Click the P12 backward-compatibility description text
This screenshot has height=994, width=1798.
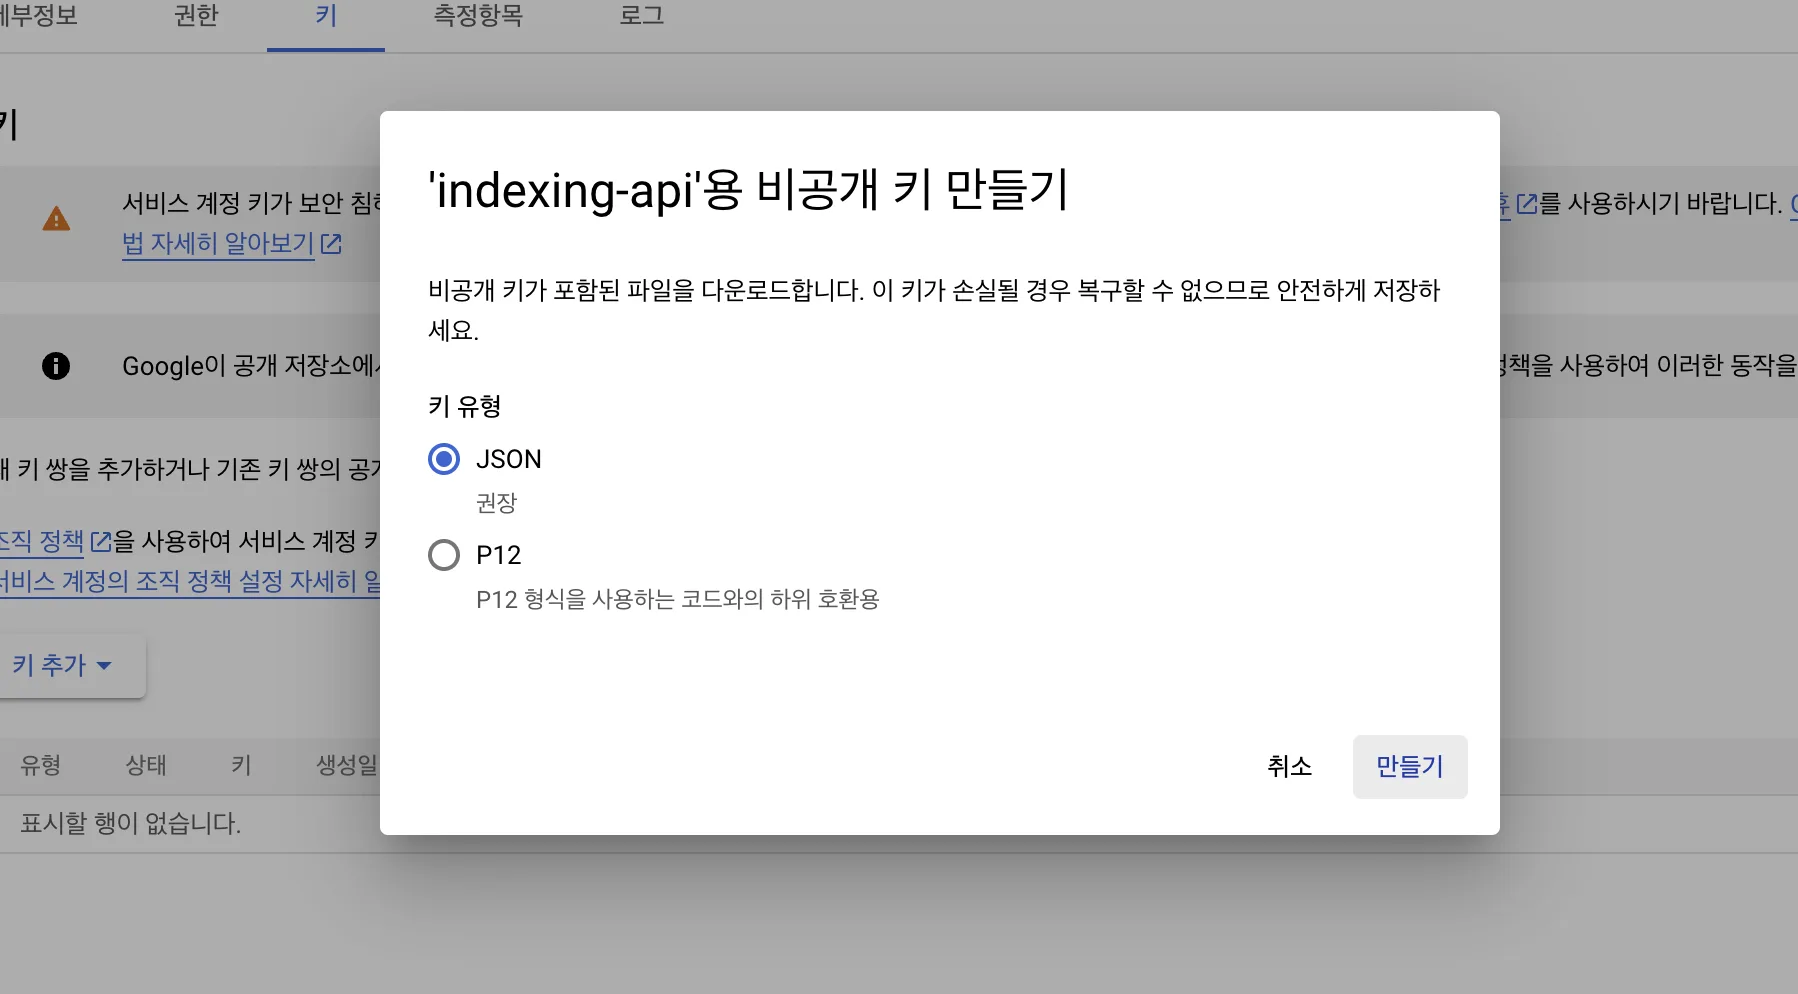click(x=678, y=600)
